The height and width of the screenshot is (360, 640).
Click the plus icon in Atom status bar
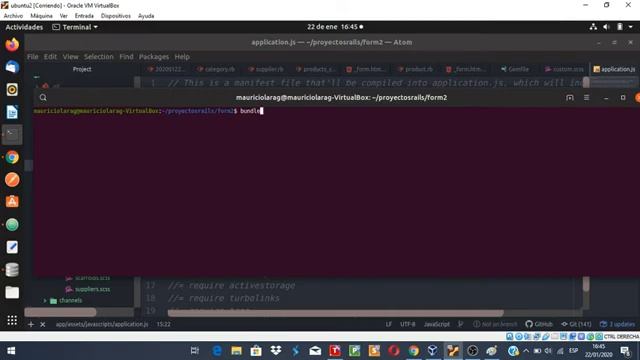31,324
